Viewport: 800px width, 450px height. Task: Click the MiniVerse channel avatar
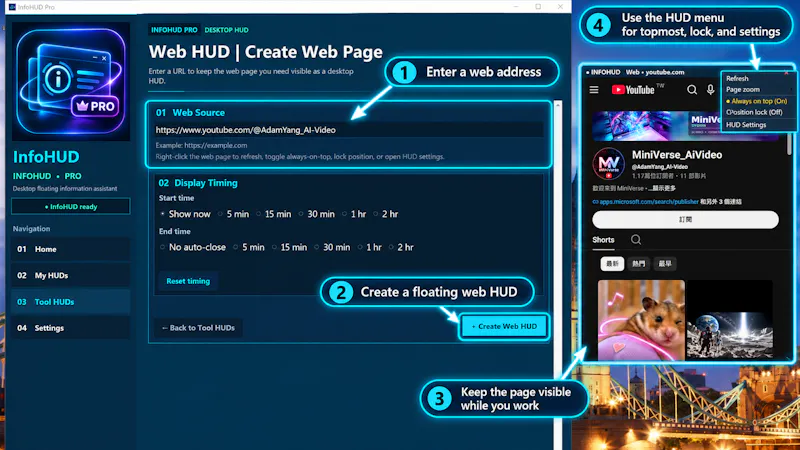click(608, 164)
